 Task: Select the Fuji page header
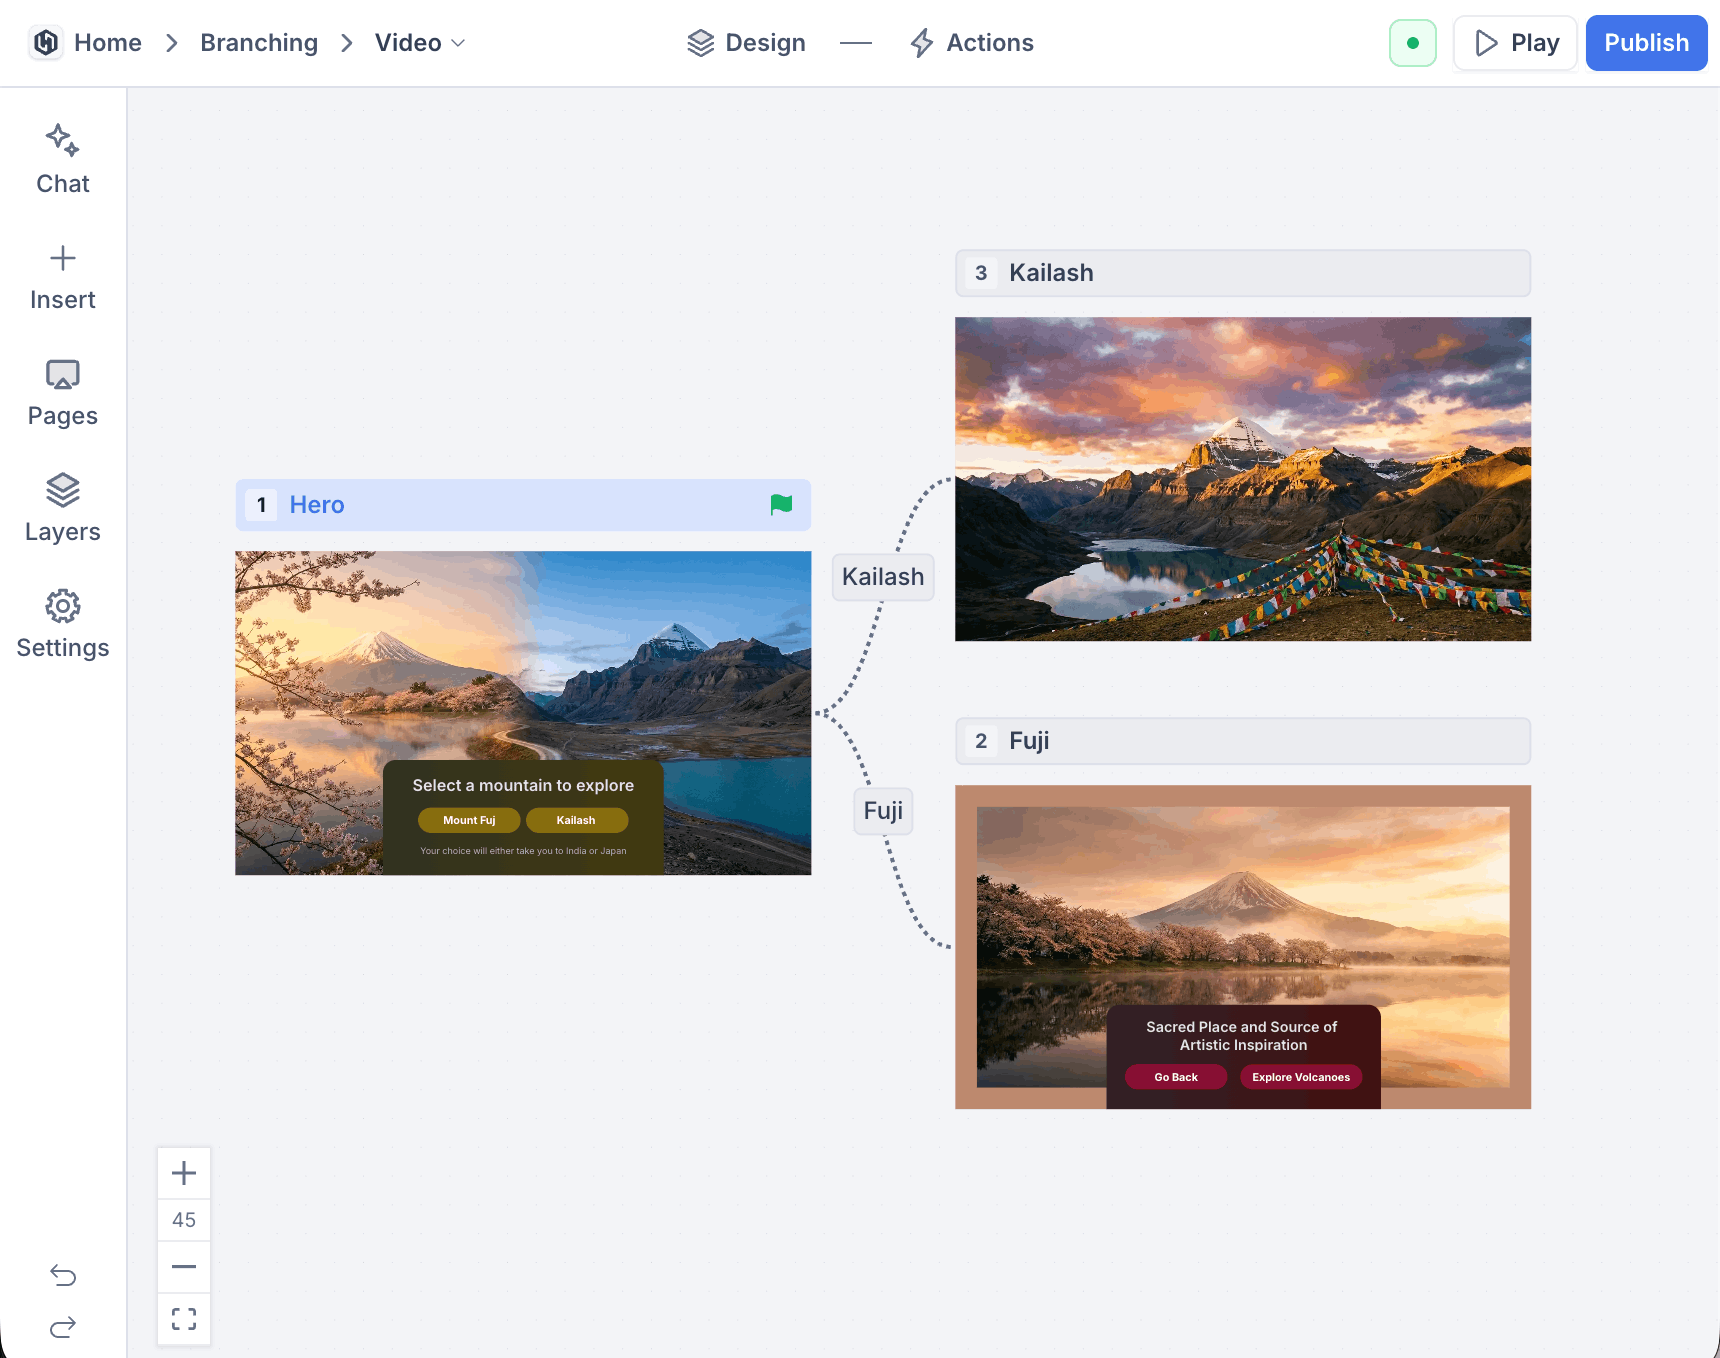coord(1243,741)
